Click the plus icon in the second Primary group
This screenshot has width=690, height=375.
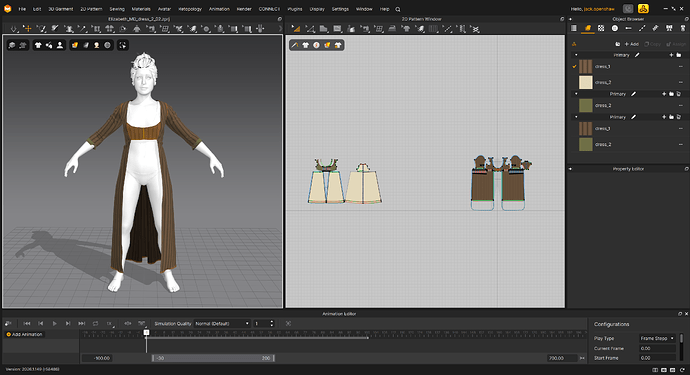tap(664, 94)
